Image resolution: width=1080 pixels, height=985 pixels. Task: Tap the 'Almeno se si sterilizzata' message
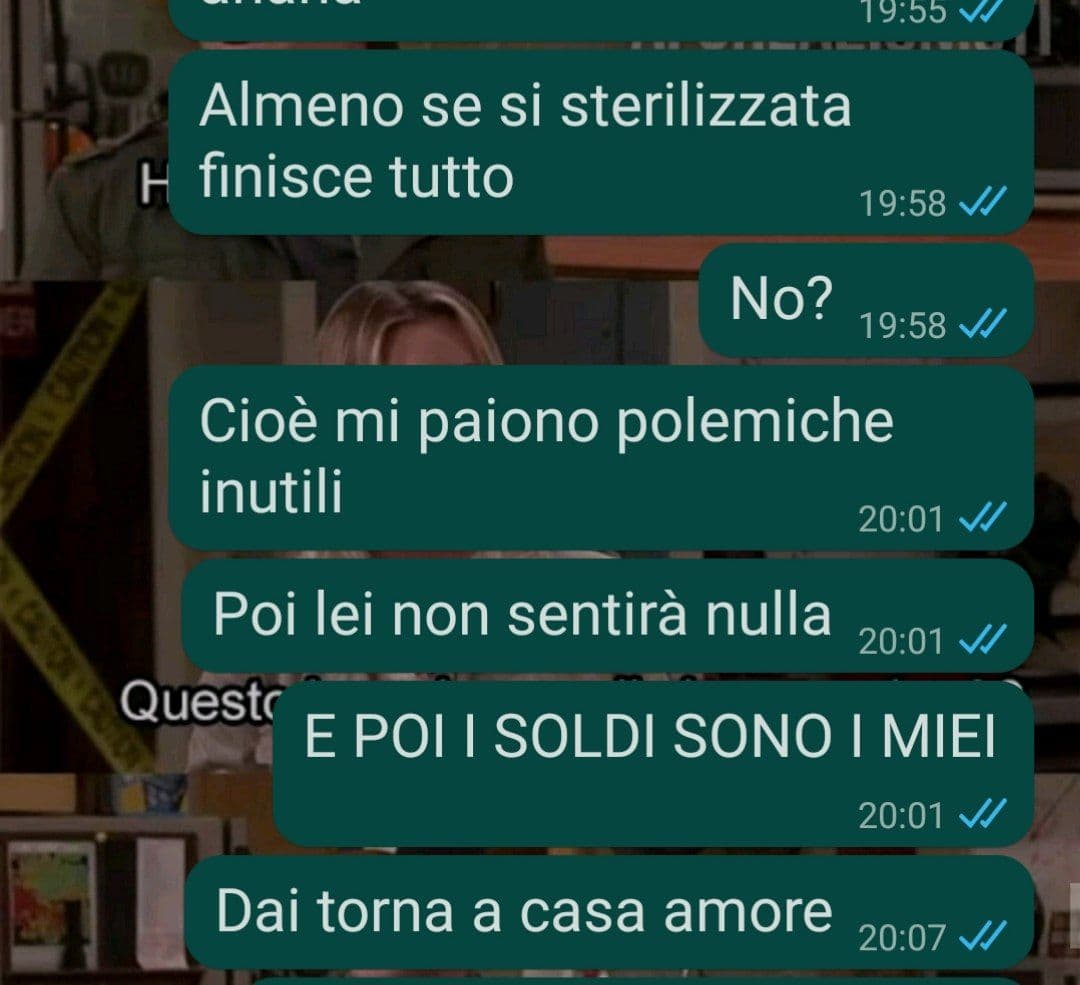pyautogui.click(x=601, y=143)
